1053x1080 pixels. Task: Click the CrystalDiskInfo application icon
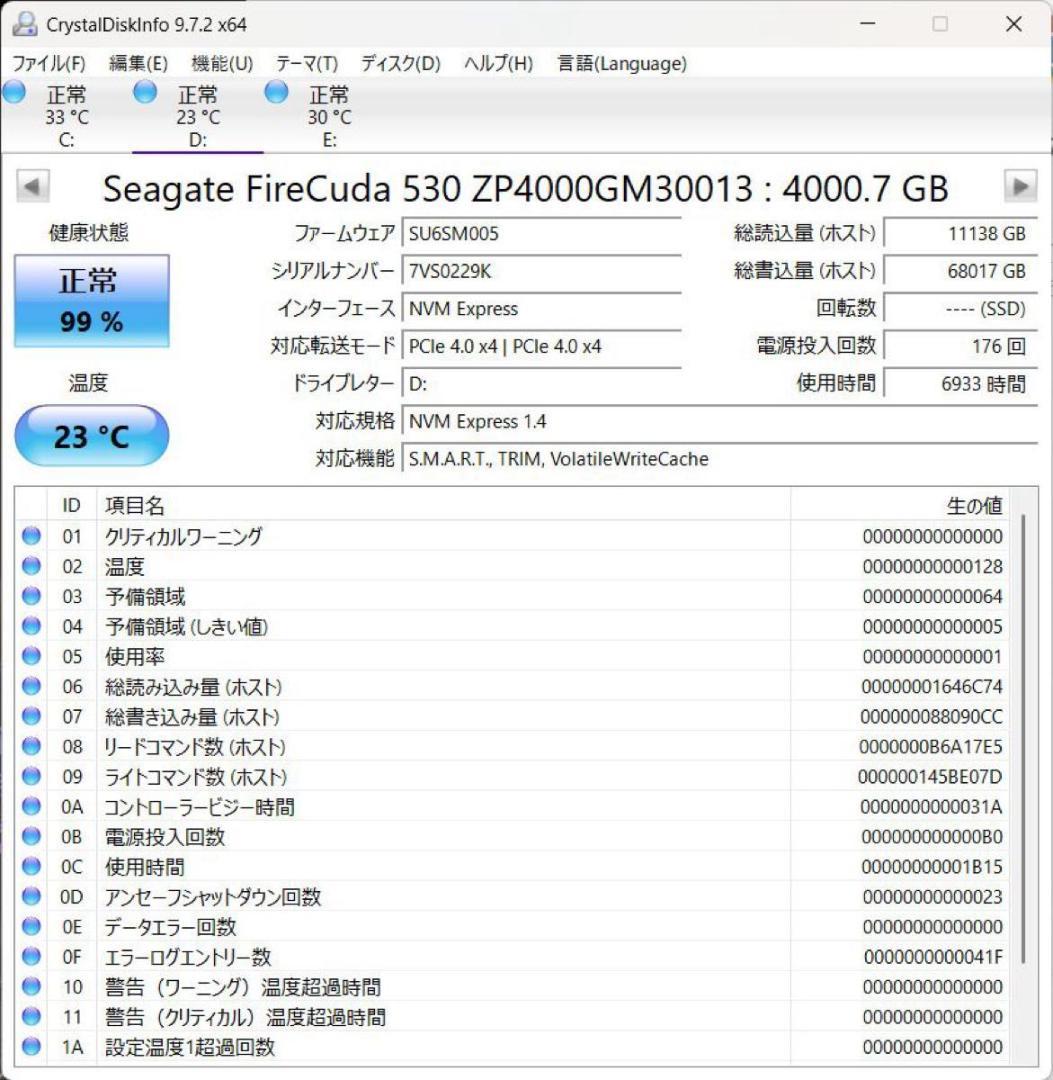(x=26, y=22)
